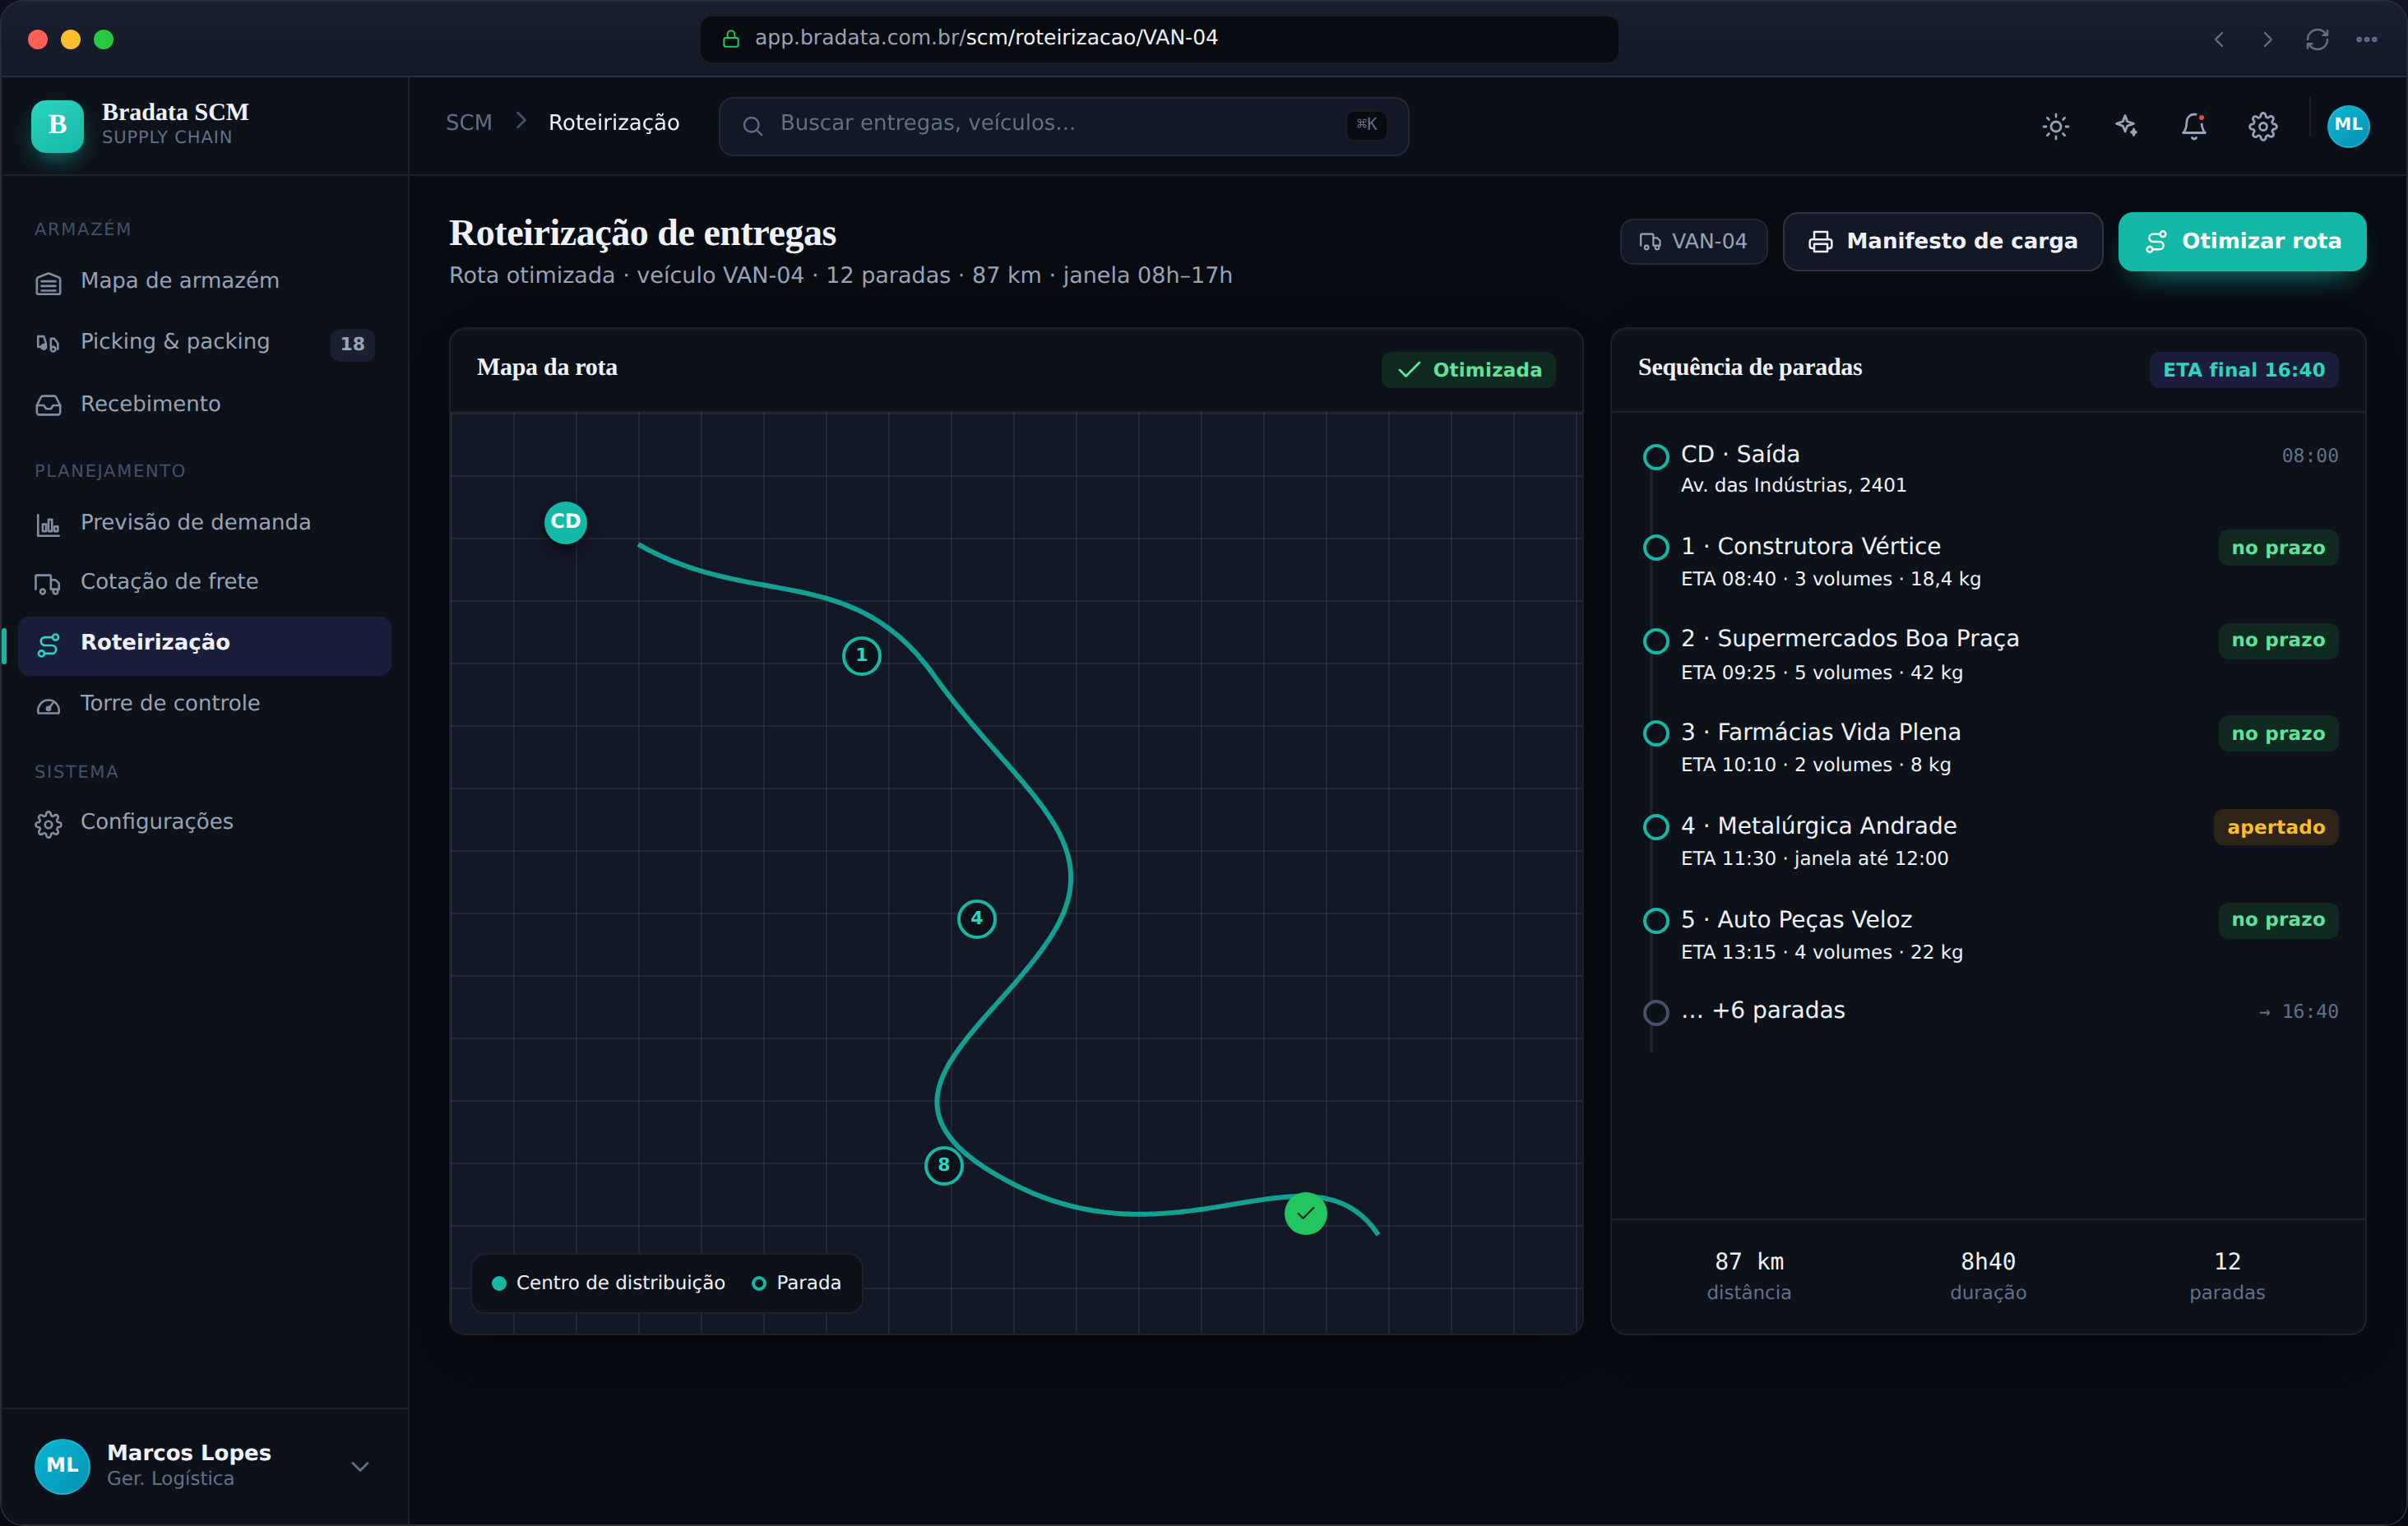Open Mapa de armazém in the sidebar
Screen dimensions: 2408x1526
[x=204, y=281]
